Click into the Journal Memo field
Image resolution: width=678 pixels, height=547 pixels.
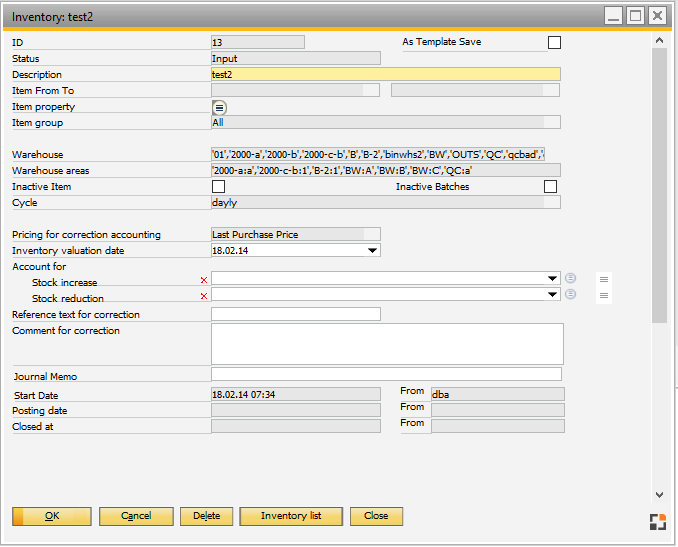point(386,375)
